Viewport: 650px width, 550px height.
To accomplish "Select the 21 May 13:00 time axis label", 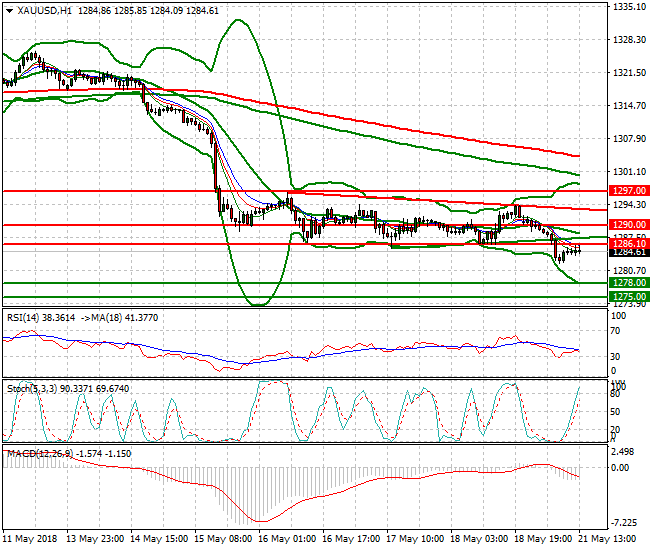I will pos(607,539).
